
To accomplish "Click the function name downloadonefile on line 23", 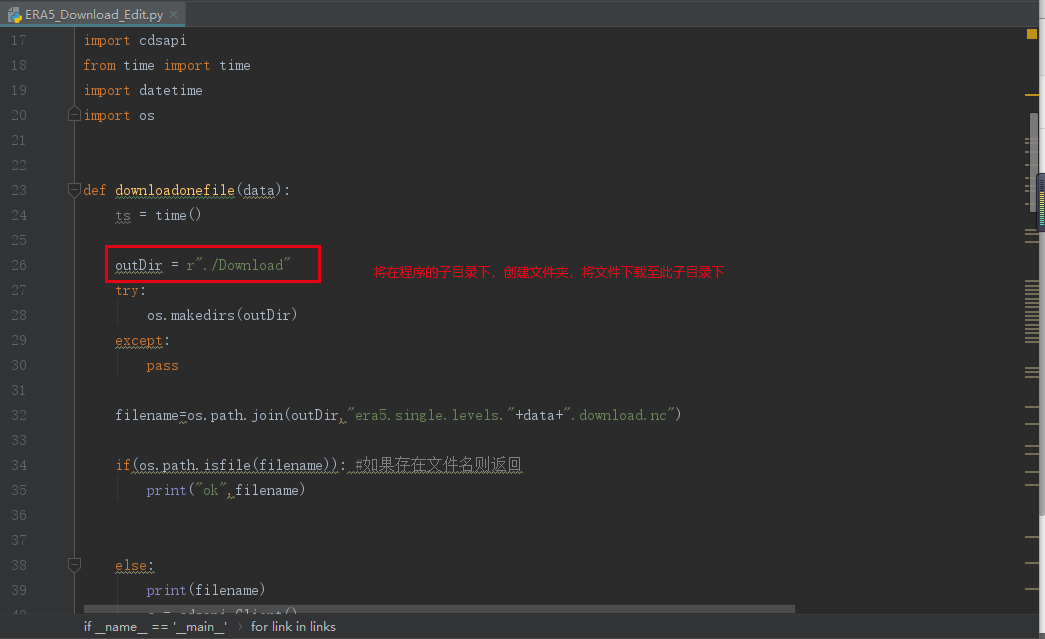I will 174,190.
